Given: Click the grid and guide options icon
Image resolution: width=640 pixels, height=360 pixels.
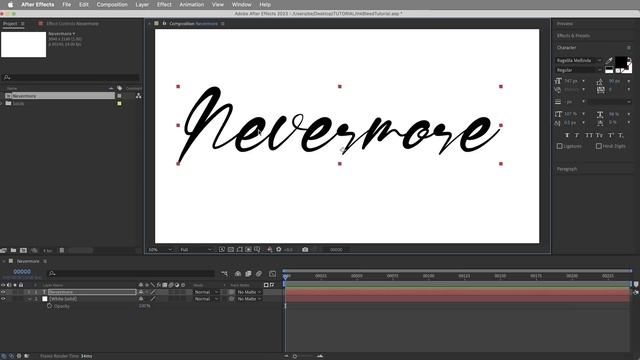Looking at the screenshot, I should coord(257,249).
